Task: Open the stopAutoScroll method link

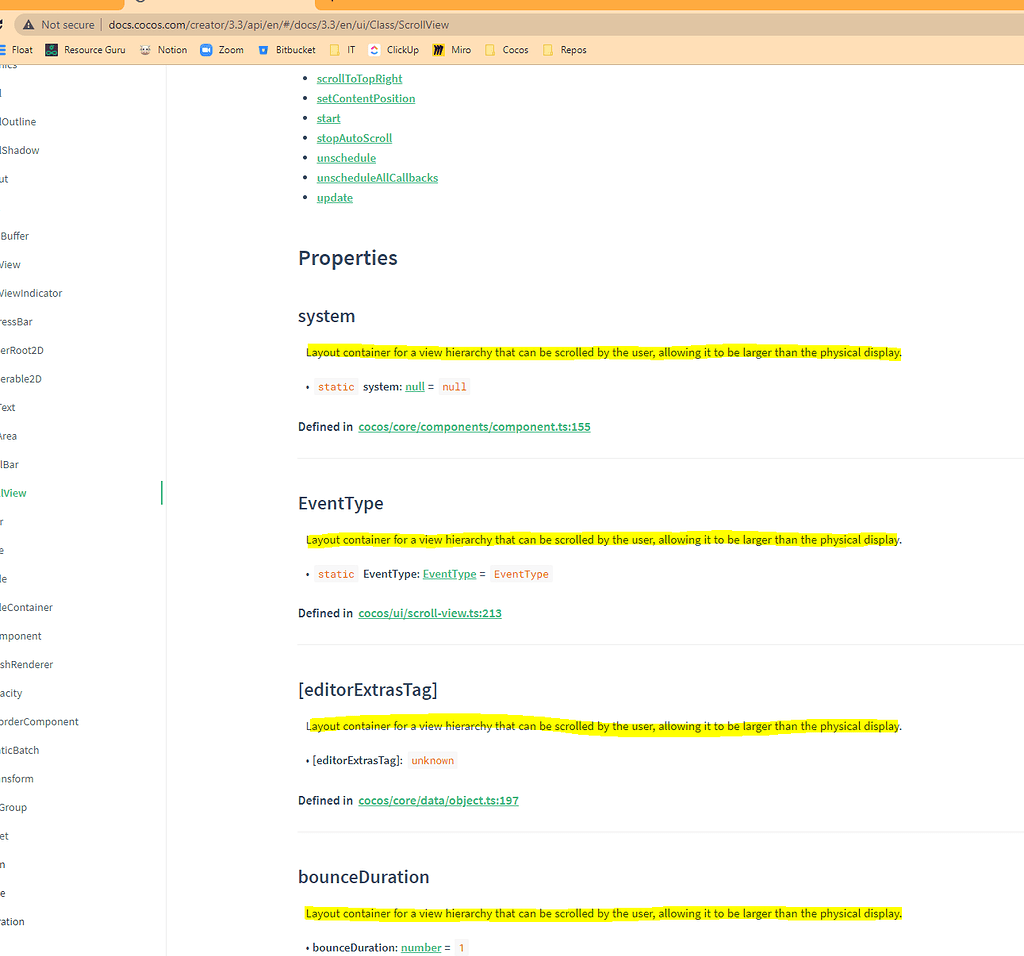Action: [x=354, y=138]
